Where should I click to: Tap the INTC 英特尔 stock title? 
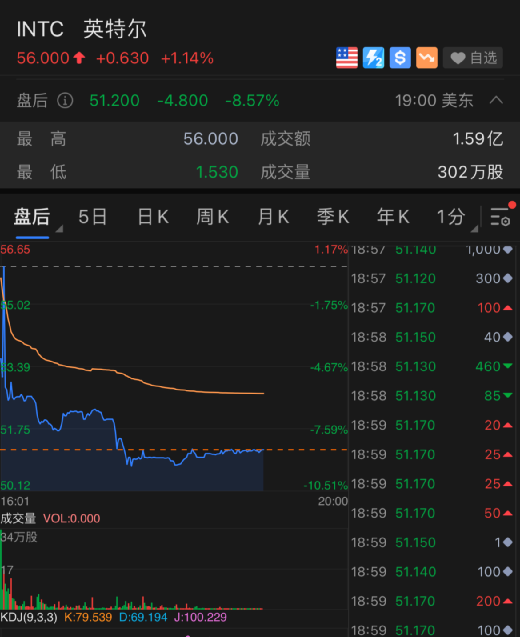[x=81, y=29]
